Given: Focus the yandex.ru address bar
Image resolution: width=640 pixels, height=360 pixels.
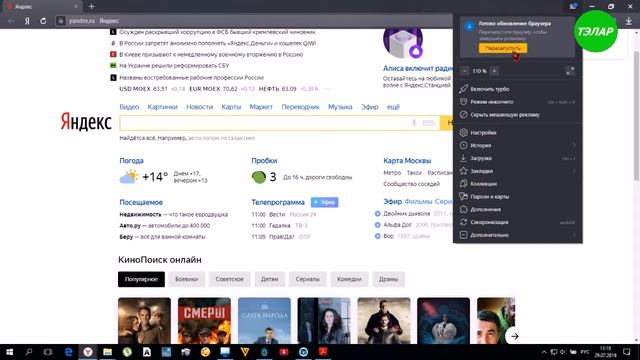Looking at the screenshot, I should tap(253, 21).
